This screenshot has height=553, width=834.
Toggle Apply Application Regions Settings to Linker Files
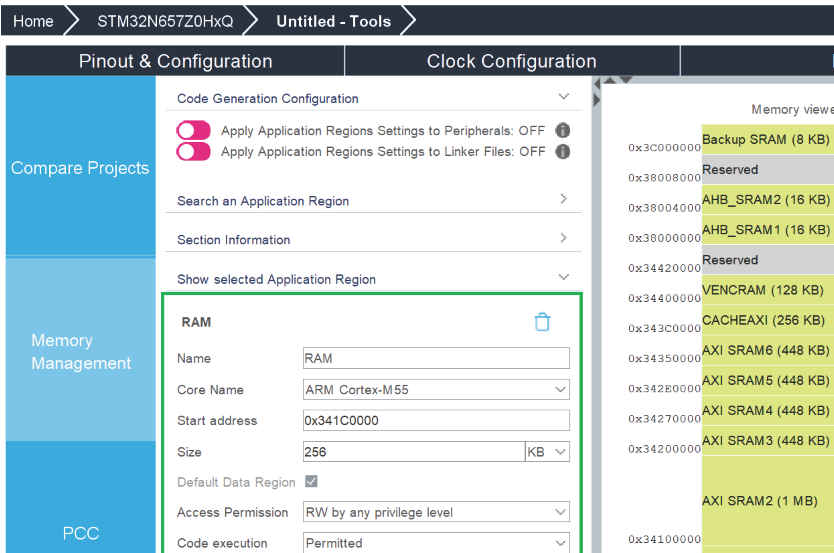[194, 152]
